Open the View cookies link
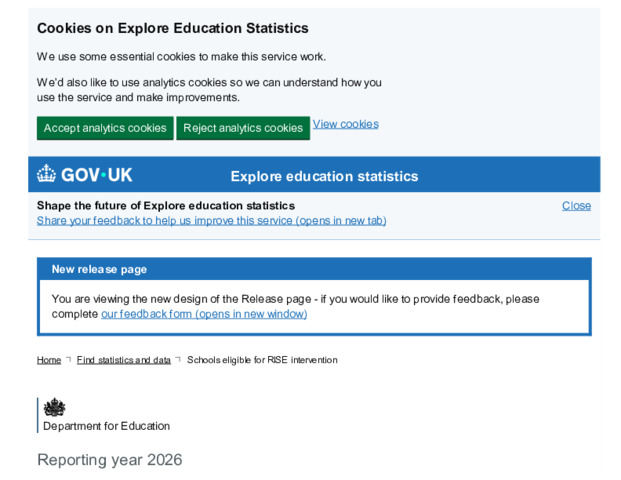Screen dimensions: 621x480 345,124
